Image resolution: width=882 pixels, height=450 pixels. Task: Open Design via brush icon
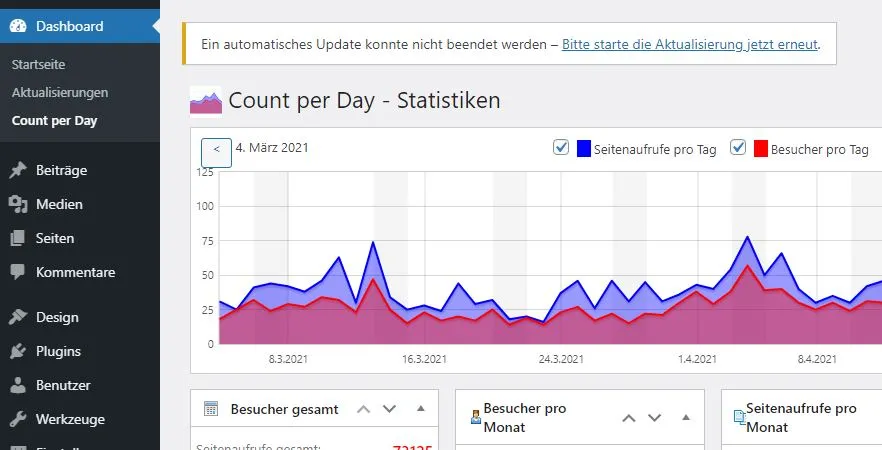coord(18,317)
